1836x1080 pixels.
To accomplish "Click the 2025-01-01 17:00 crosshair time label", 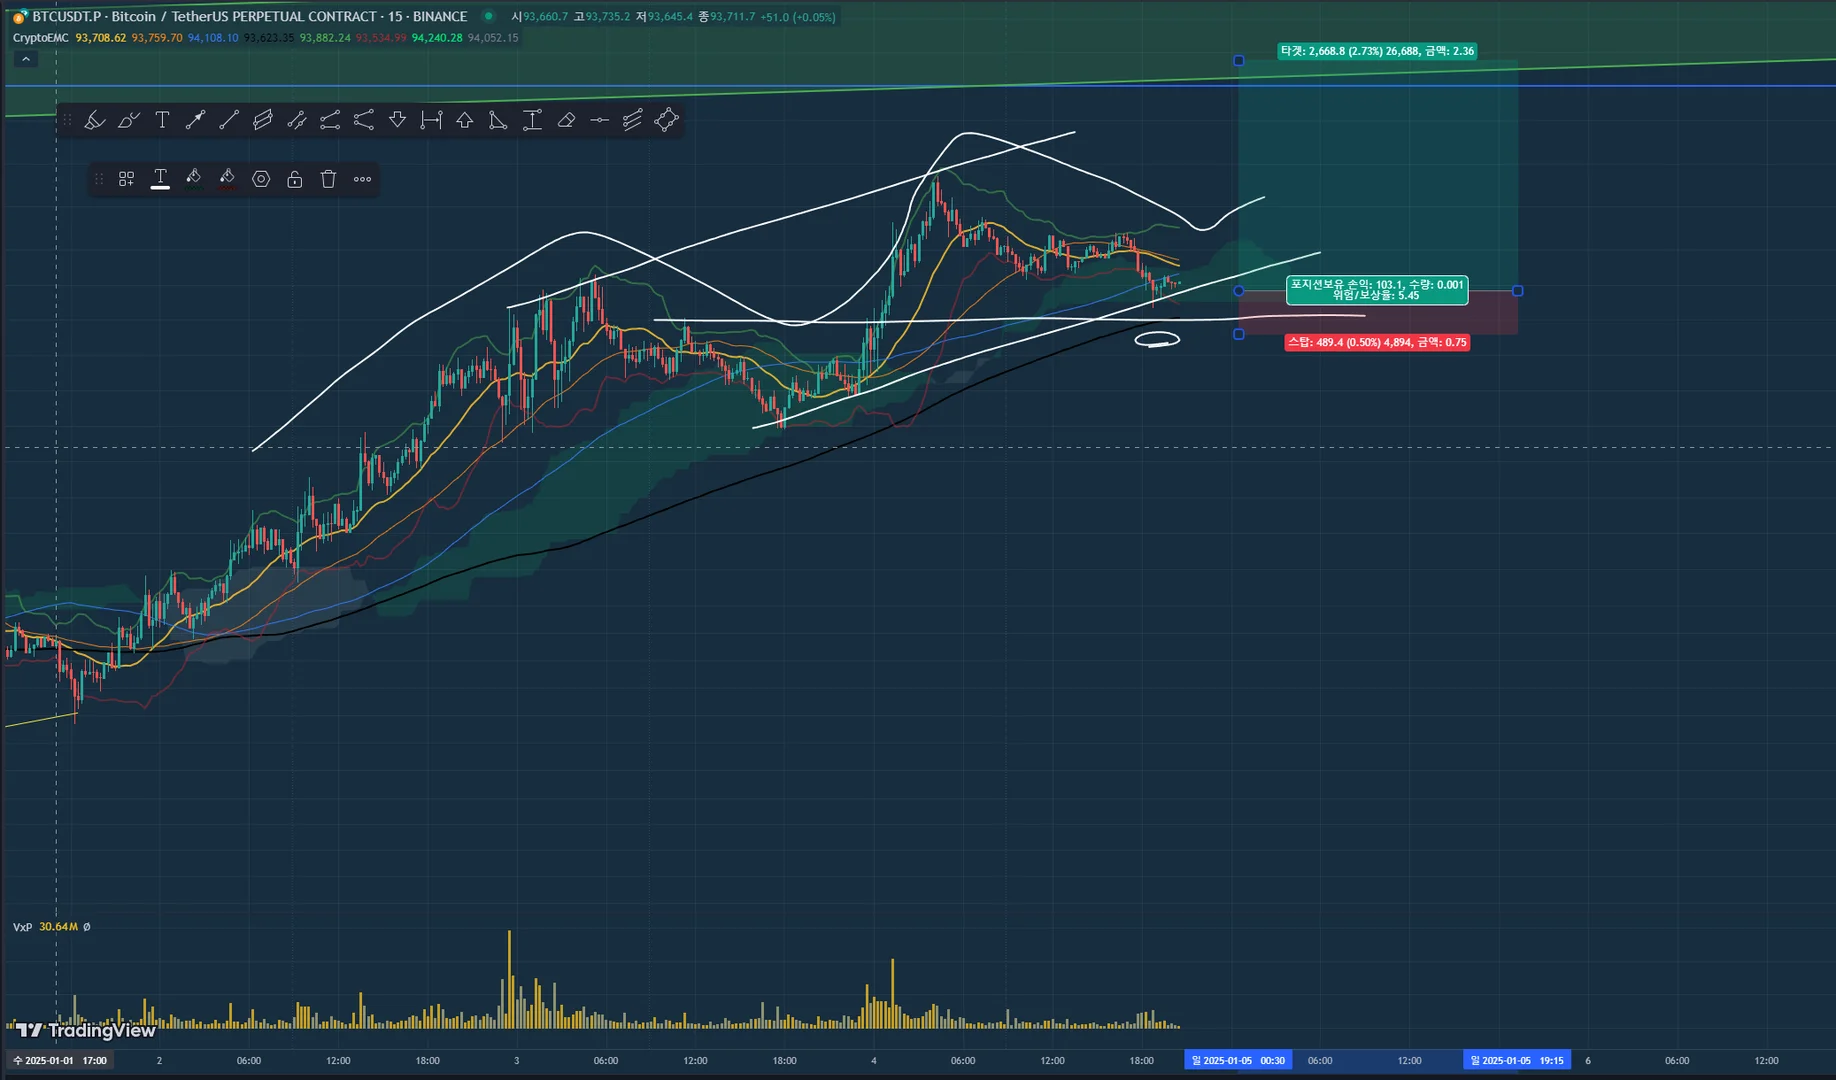I will click(x=59, y=1060).
